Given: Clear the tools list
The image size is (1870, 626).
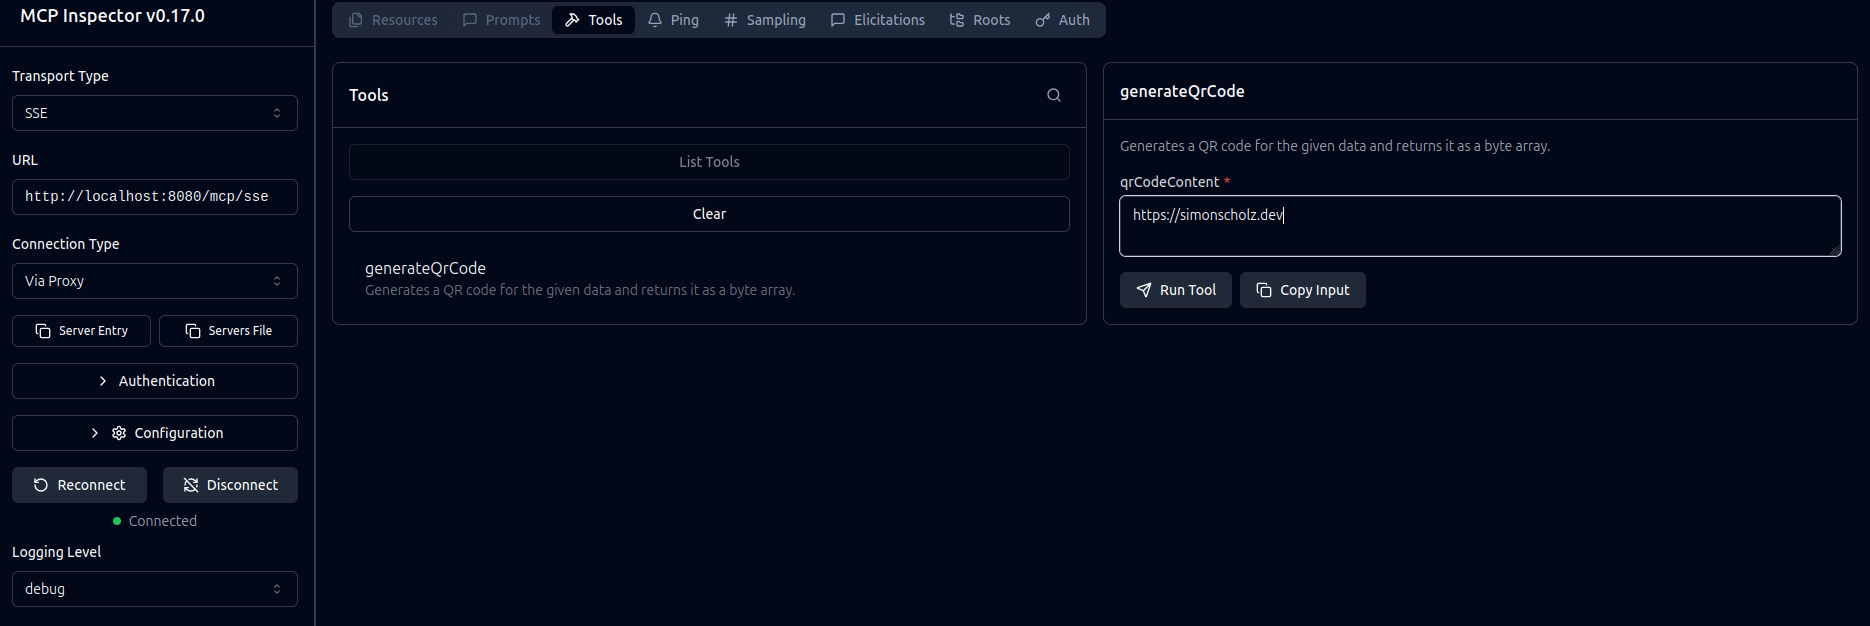Looking at the screenshot, I should (709, 214).
